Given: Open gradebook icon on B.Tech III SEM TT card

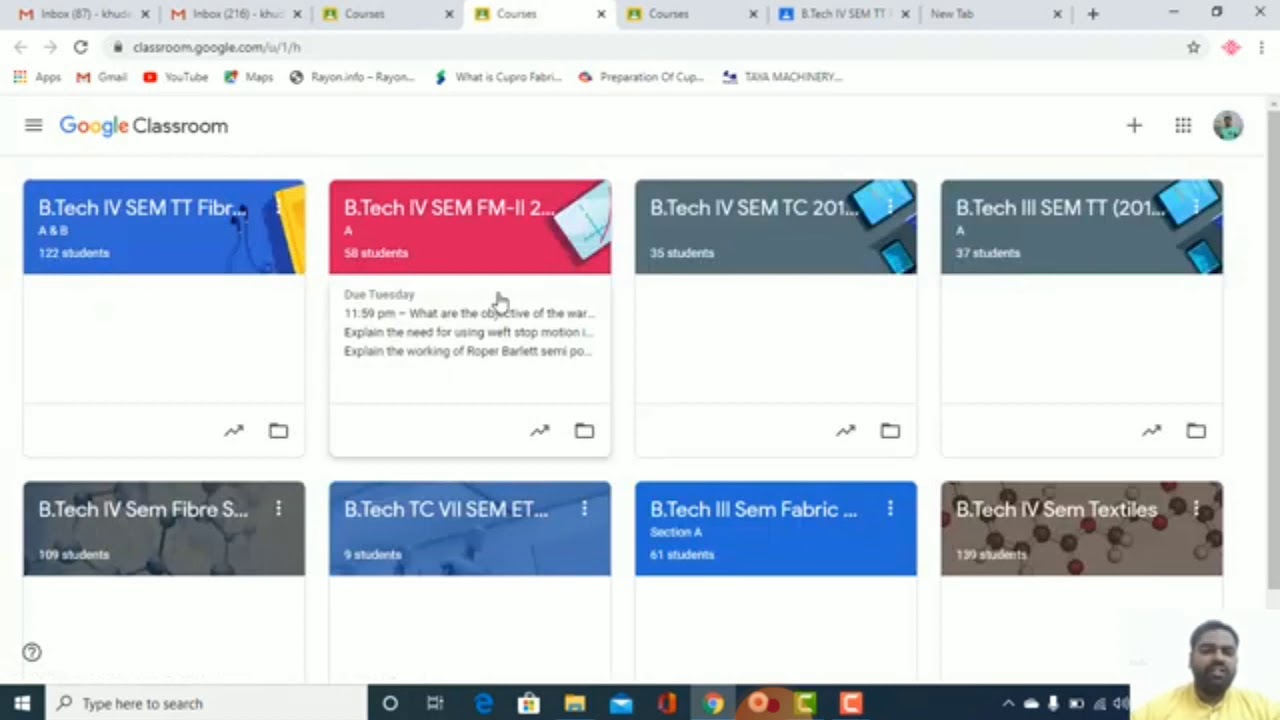Looking at the screenshot, I should (1151, 430).
